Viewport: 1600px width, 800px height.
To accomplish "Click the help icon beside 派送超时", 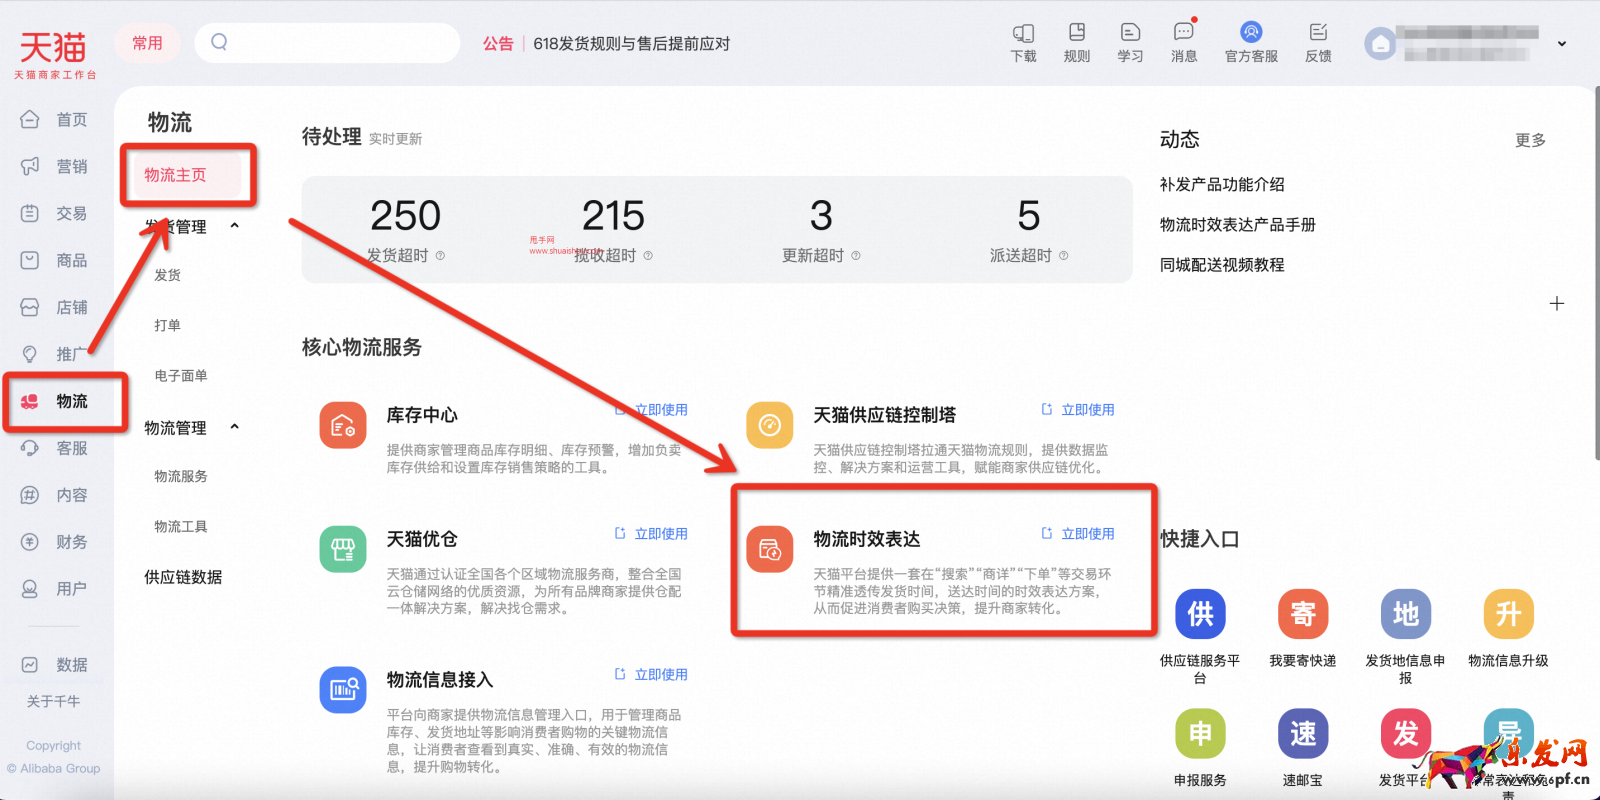I will [x=1063, y=256].
